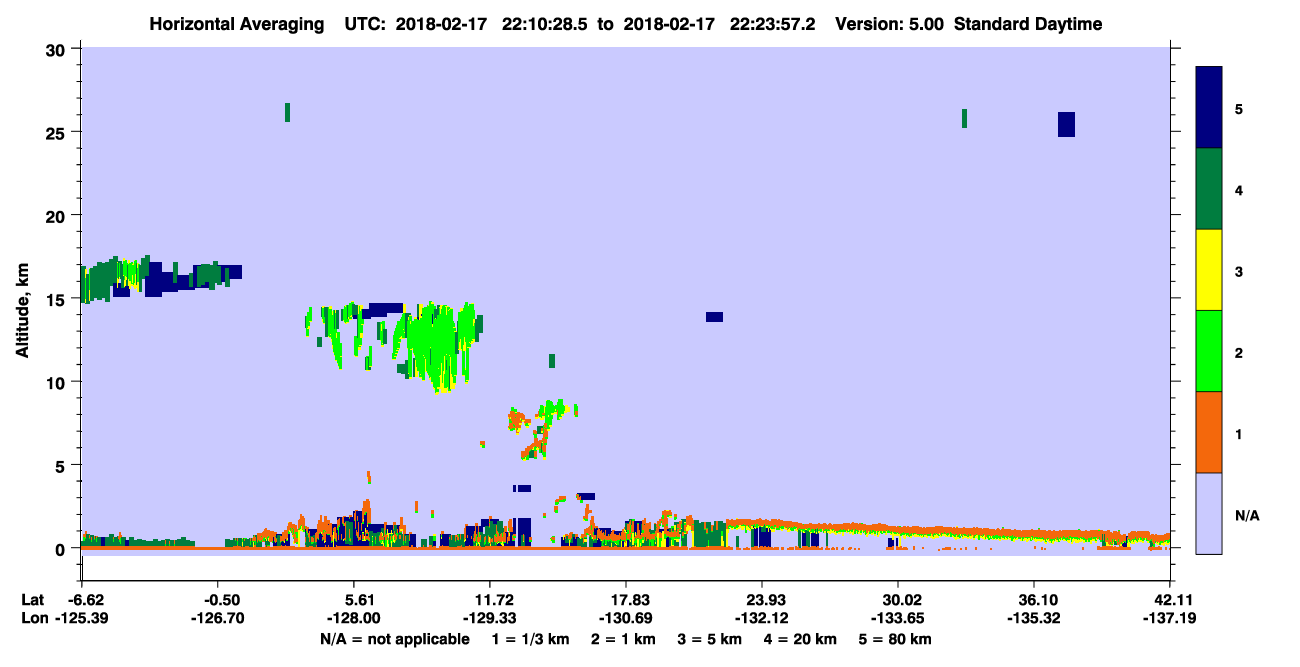Click the end time '22:23:57.2'

tap(774, 24)
